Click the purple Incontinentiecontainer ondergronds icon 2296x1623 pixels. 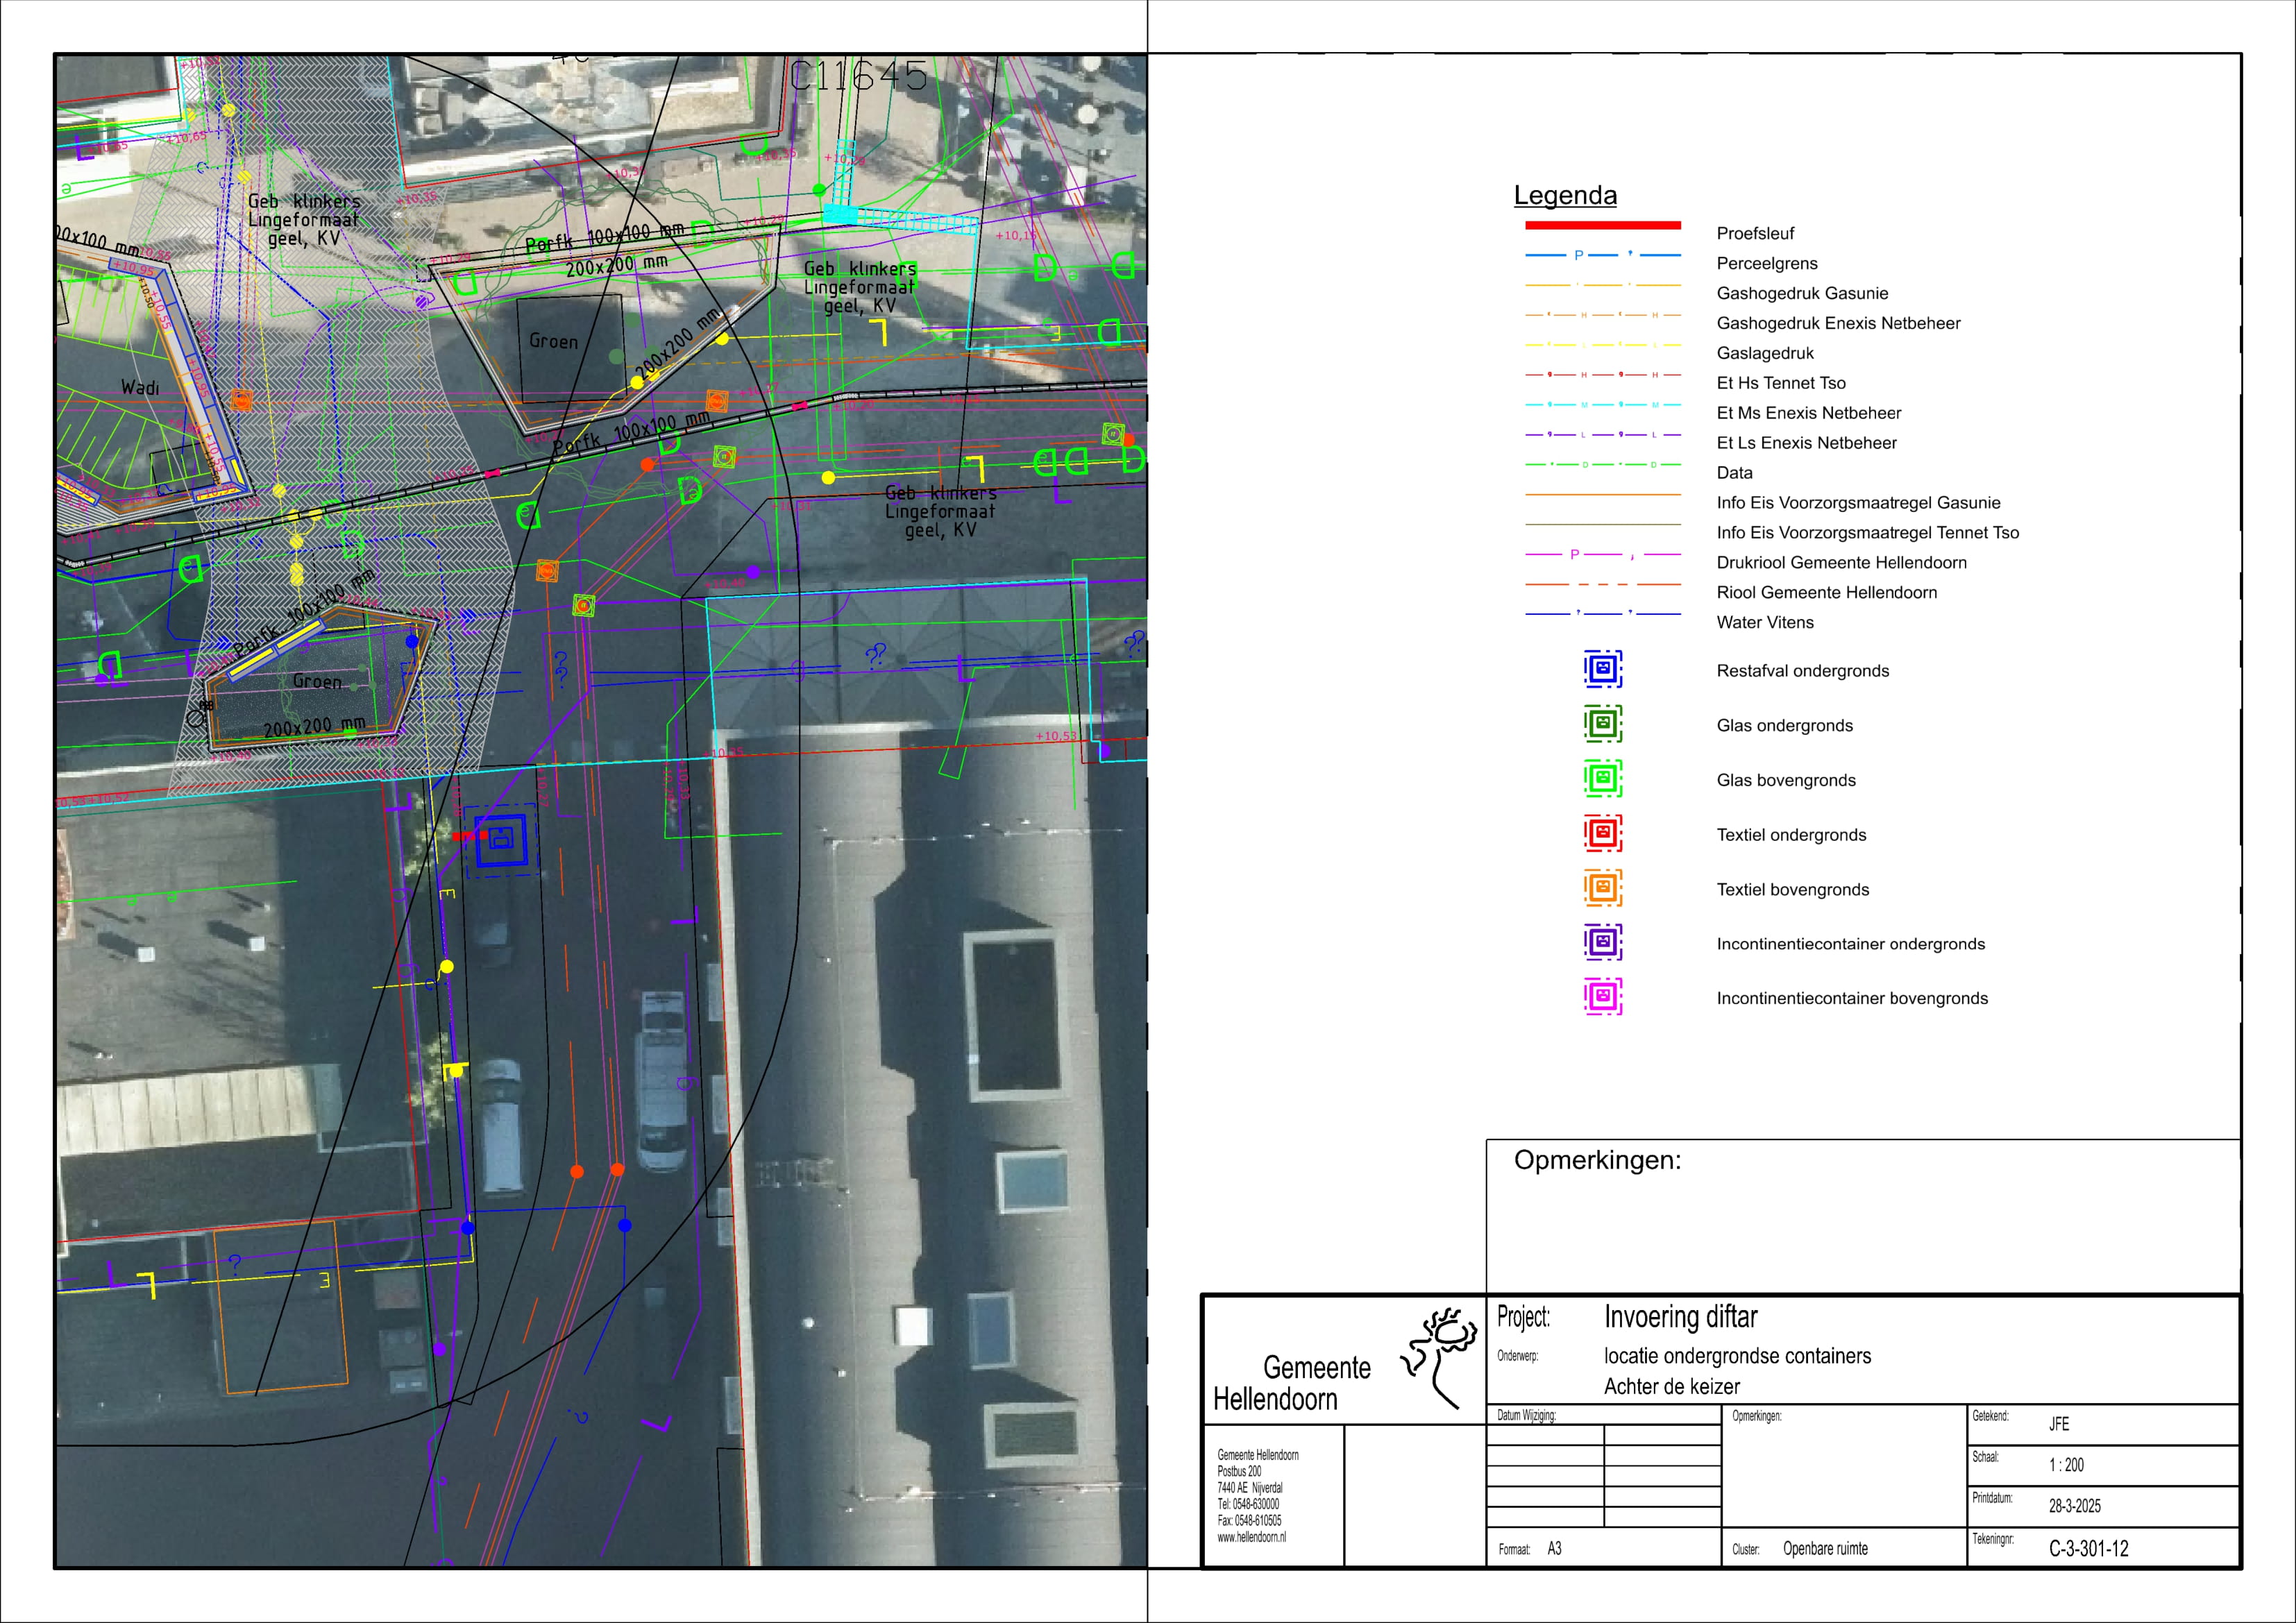[x=1602, y=942]
